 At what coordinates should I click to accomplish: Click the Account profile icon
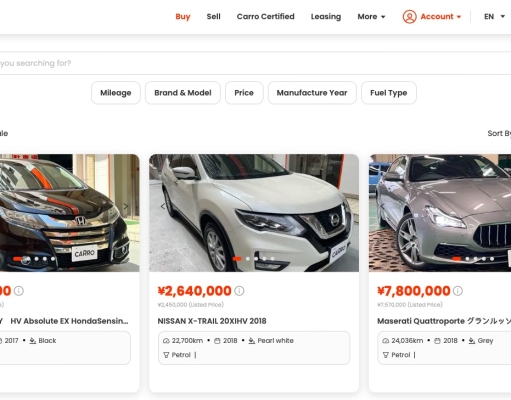click(409, 17)
